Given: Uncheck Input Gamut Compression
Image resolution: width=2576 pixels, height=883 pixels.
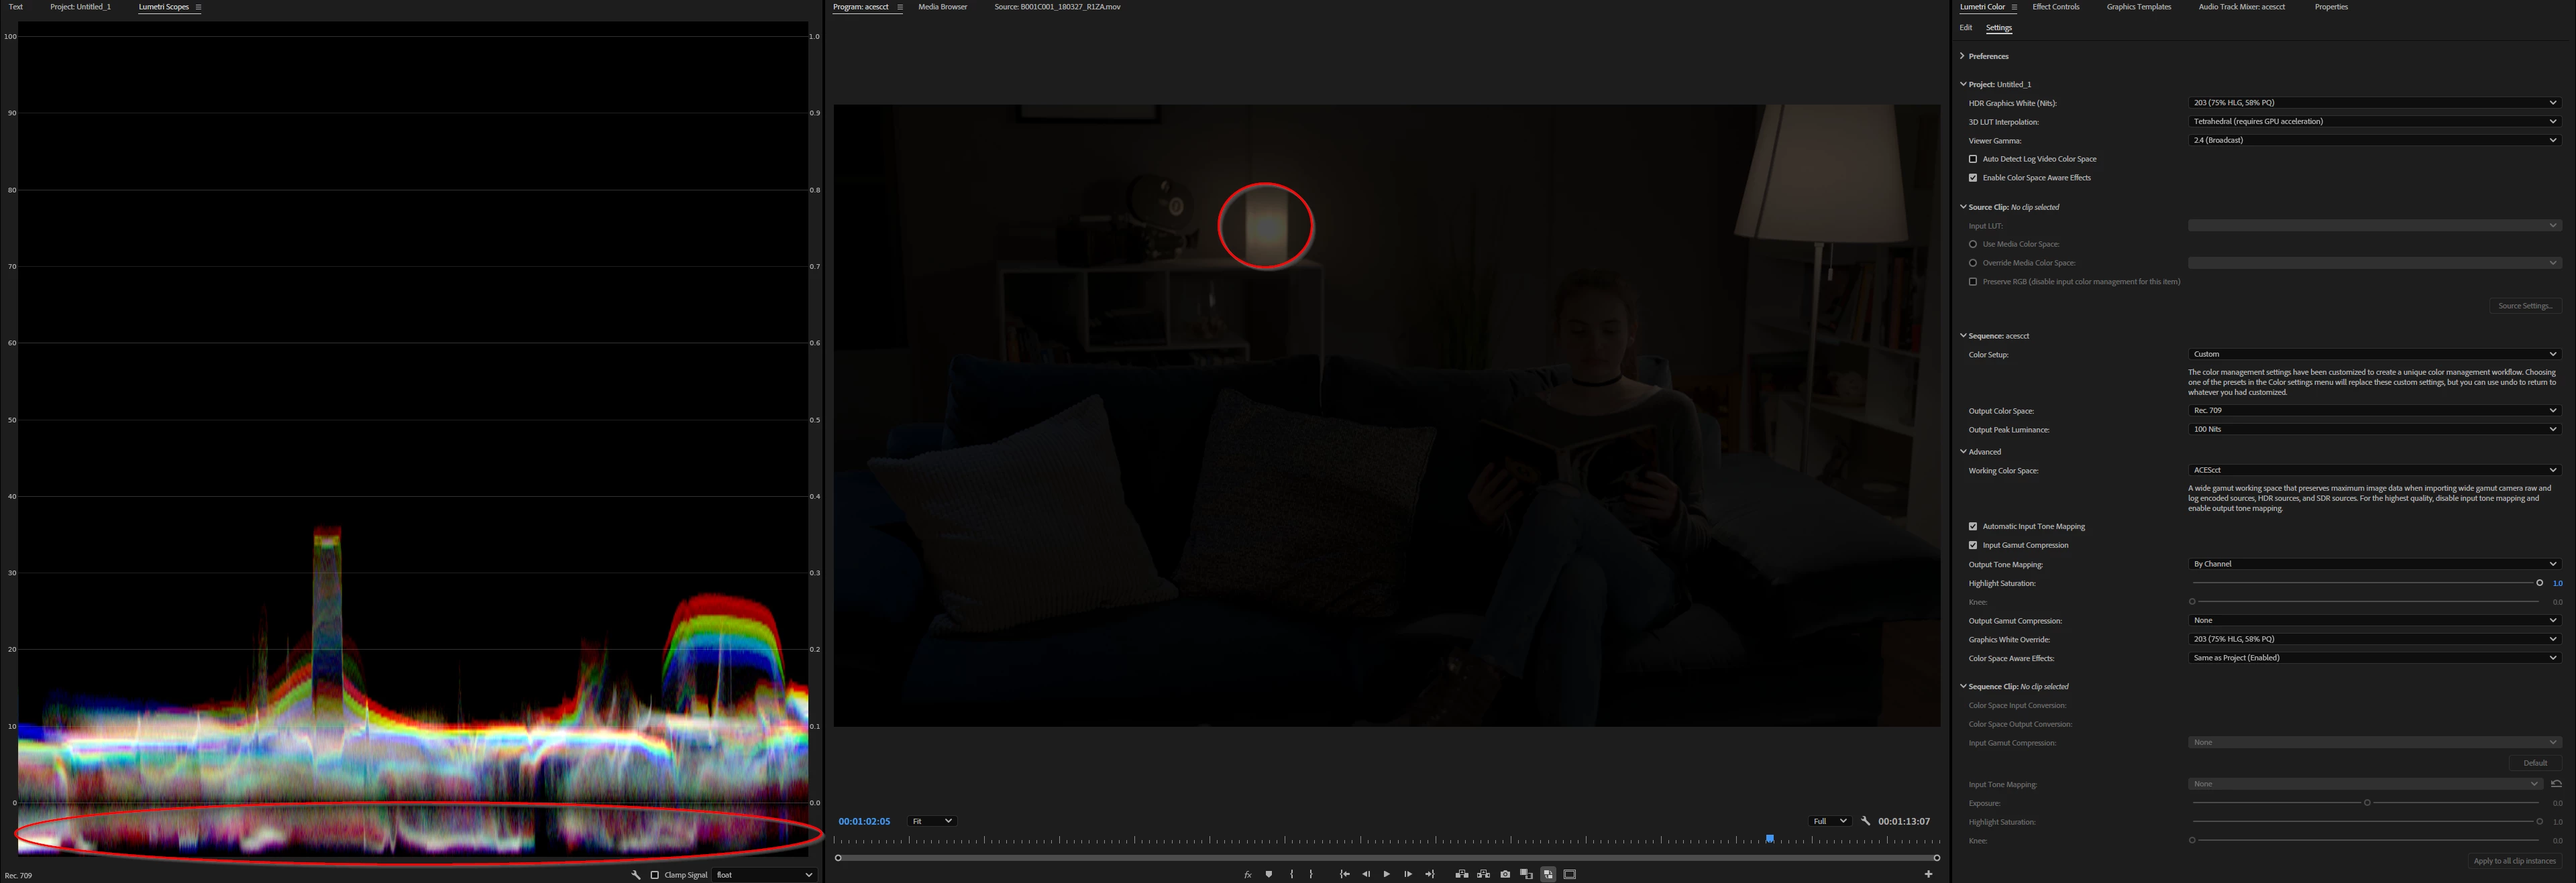Looking at the screenshot, I should (x=1973, y=545).
